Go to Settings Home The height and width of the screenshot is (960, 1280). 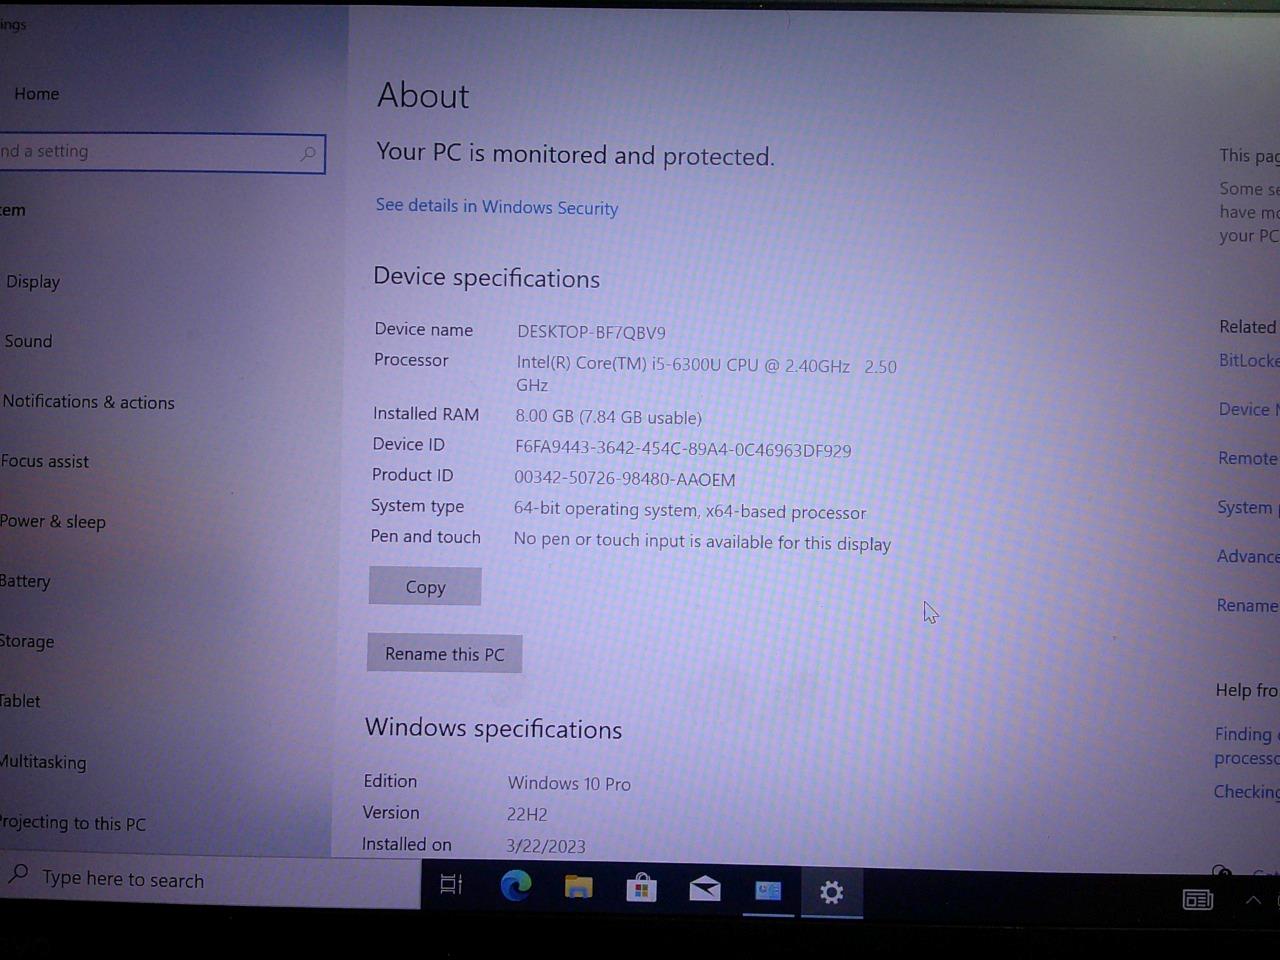(x=37, y=94)
